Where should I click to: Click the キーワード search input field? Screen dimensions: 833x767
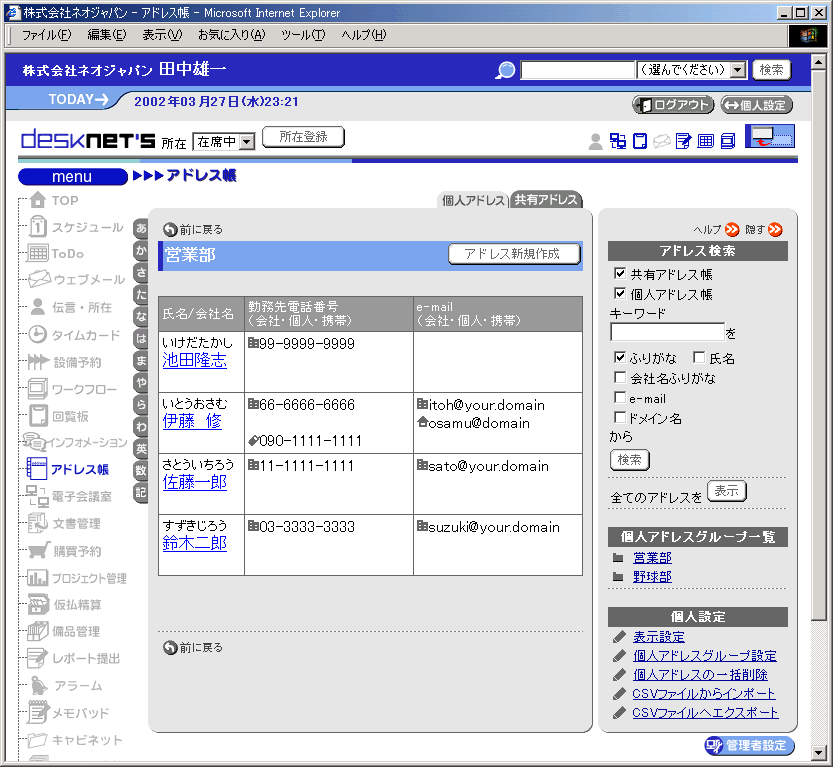tap(666, 332)
